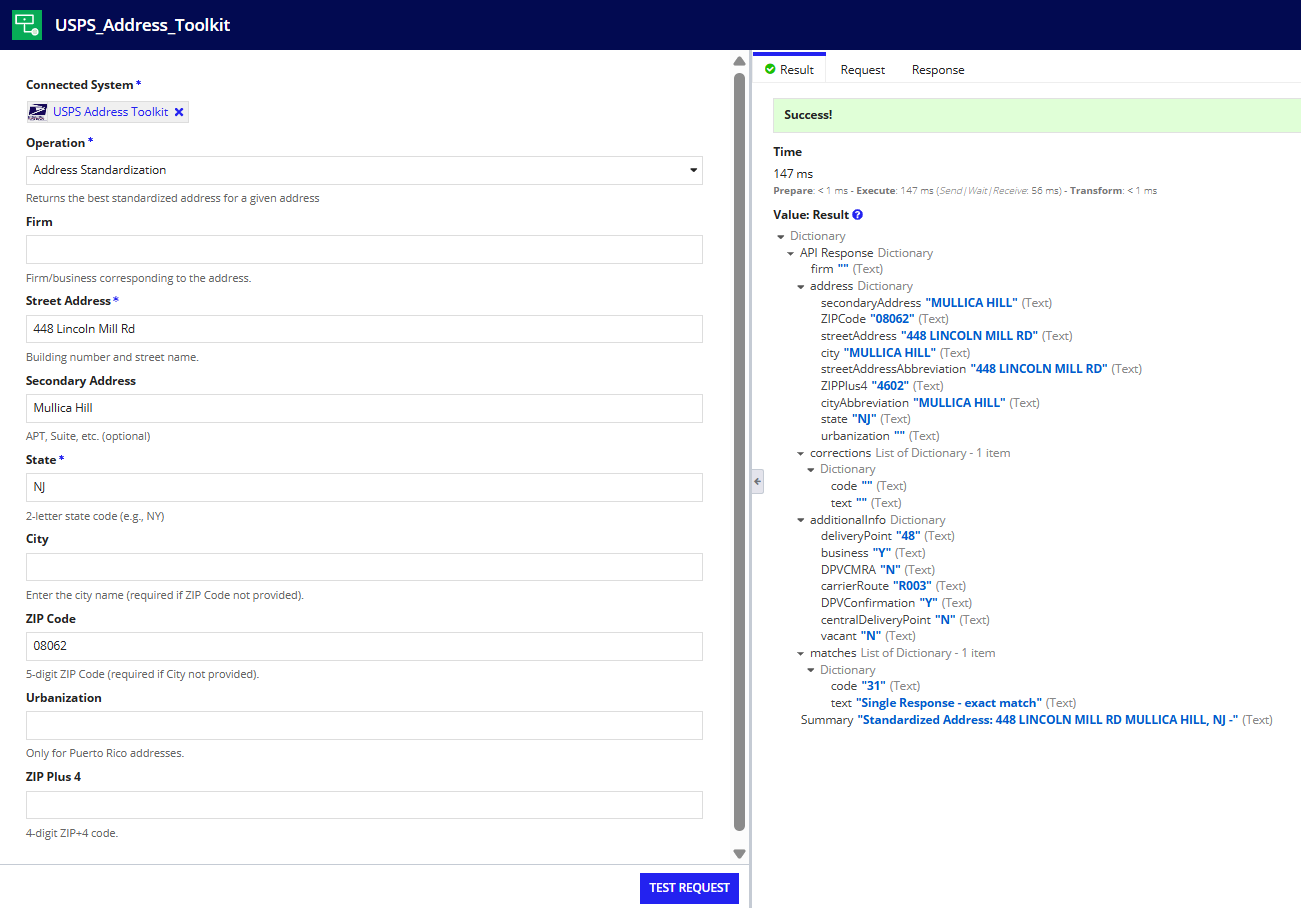Click the ZIP Code field

click(364, 646)
